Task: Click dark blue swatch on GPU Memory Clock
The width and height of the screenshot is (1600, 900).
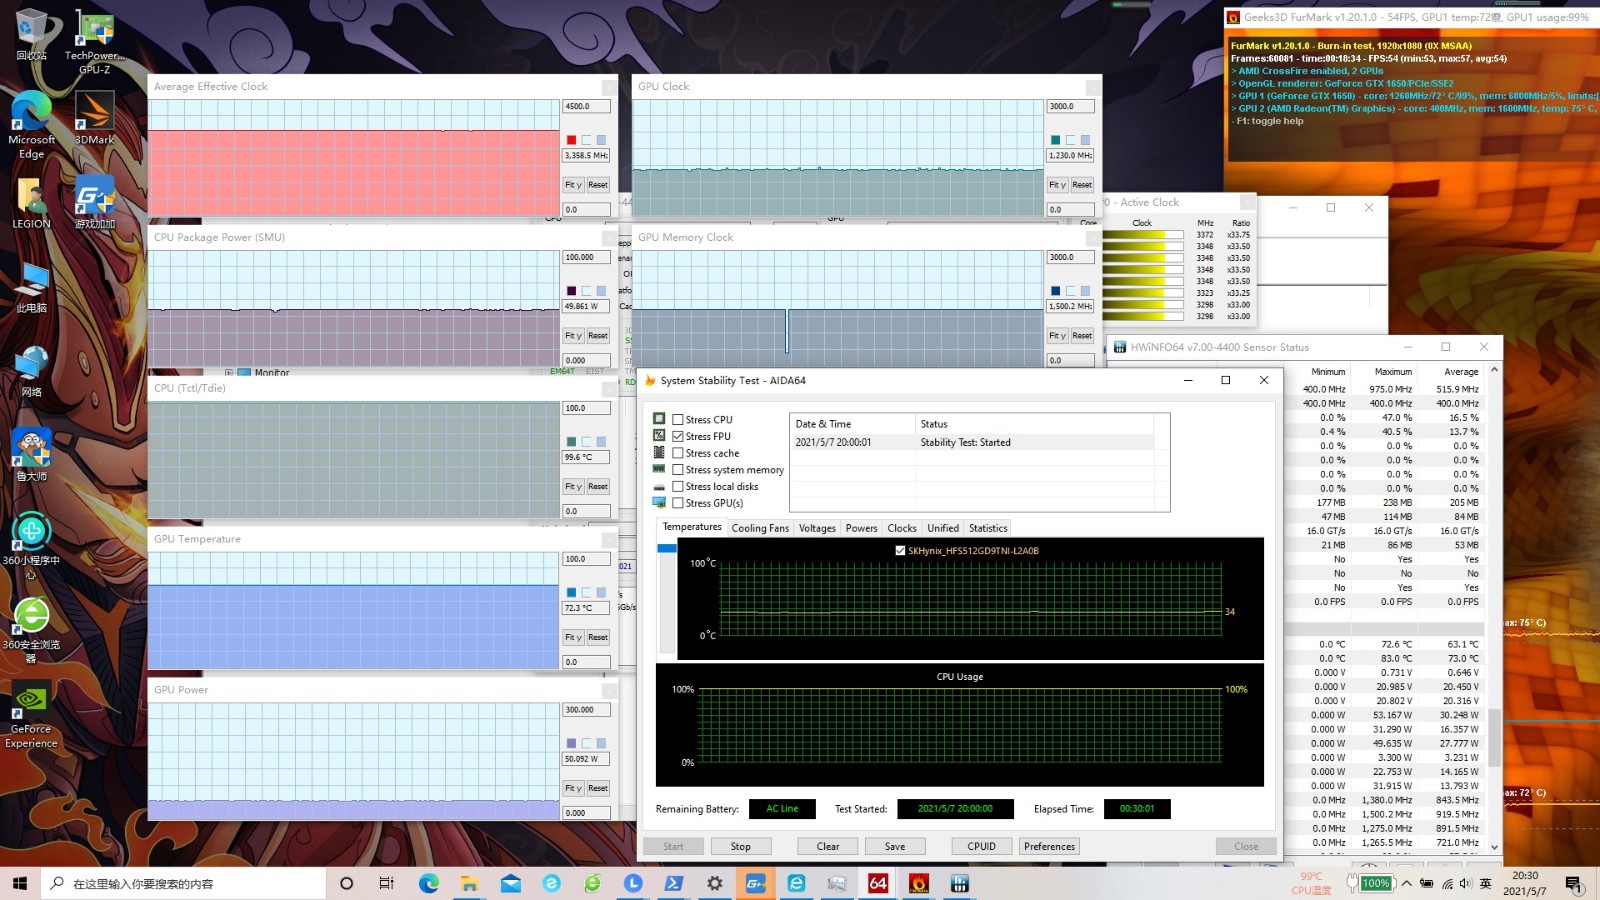Action: click(1055, 291)
